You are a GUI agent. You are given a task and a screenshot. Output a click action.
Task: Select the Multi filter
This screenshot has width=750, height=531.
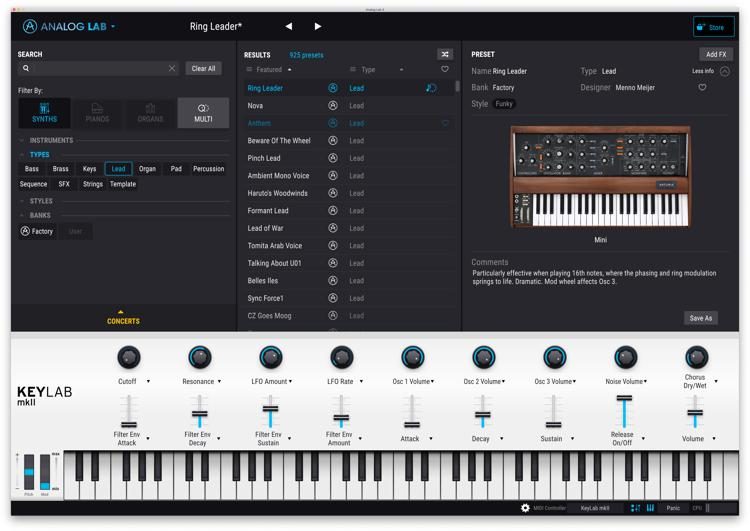click(x=203, y=113)
